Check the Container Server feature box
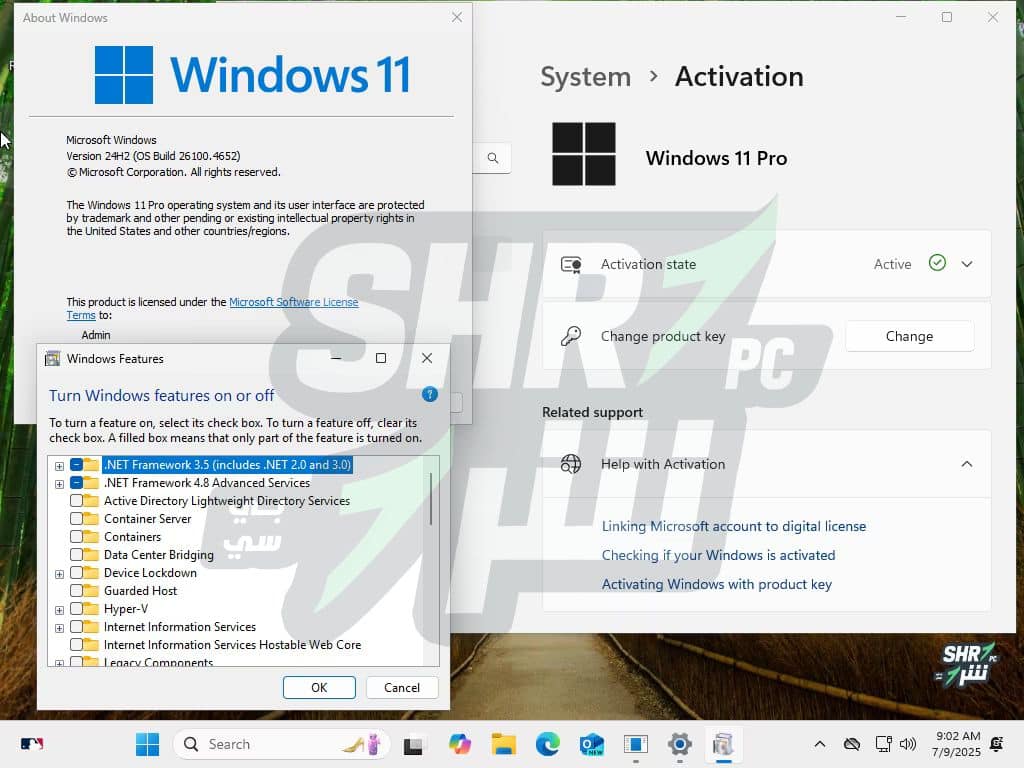This screenshot has width=1024, height=768. click(x=76, y=519)
